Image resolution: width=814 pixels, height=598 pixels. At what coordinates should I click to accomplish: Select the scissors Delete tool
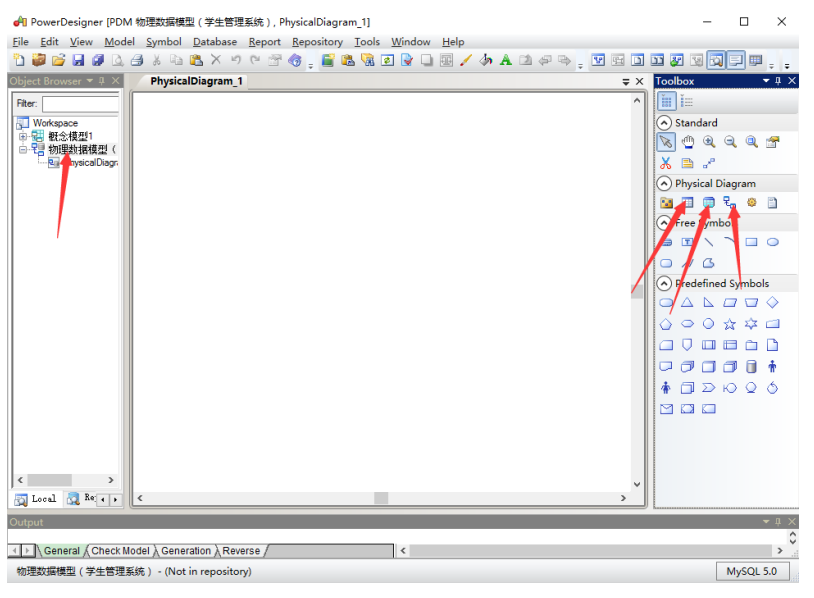point(666,163)
